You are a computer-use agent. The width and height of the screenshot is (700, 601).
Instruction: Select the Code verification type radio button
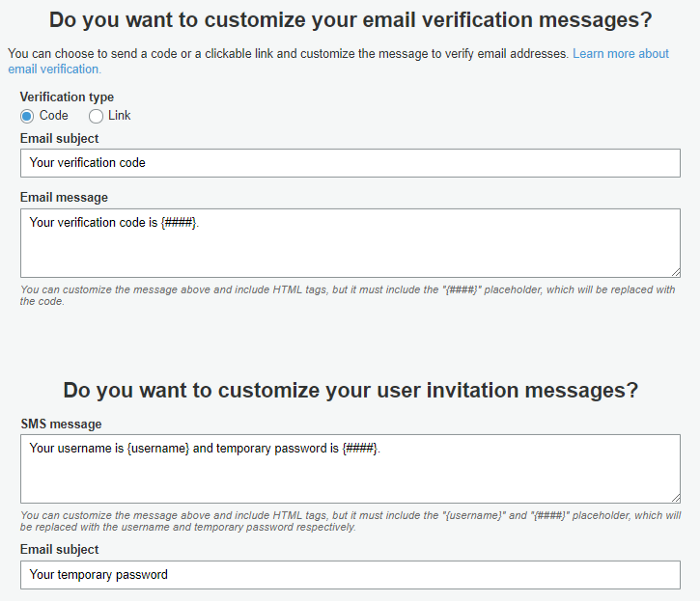pyautogui.click(x=27, y=116)
